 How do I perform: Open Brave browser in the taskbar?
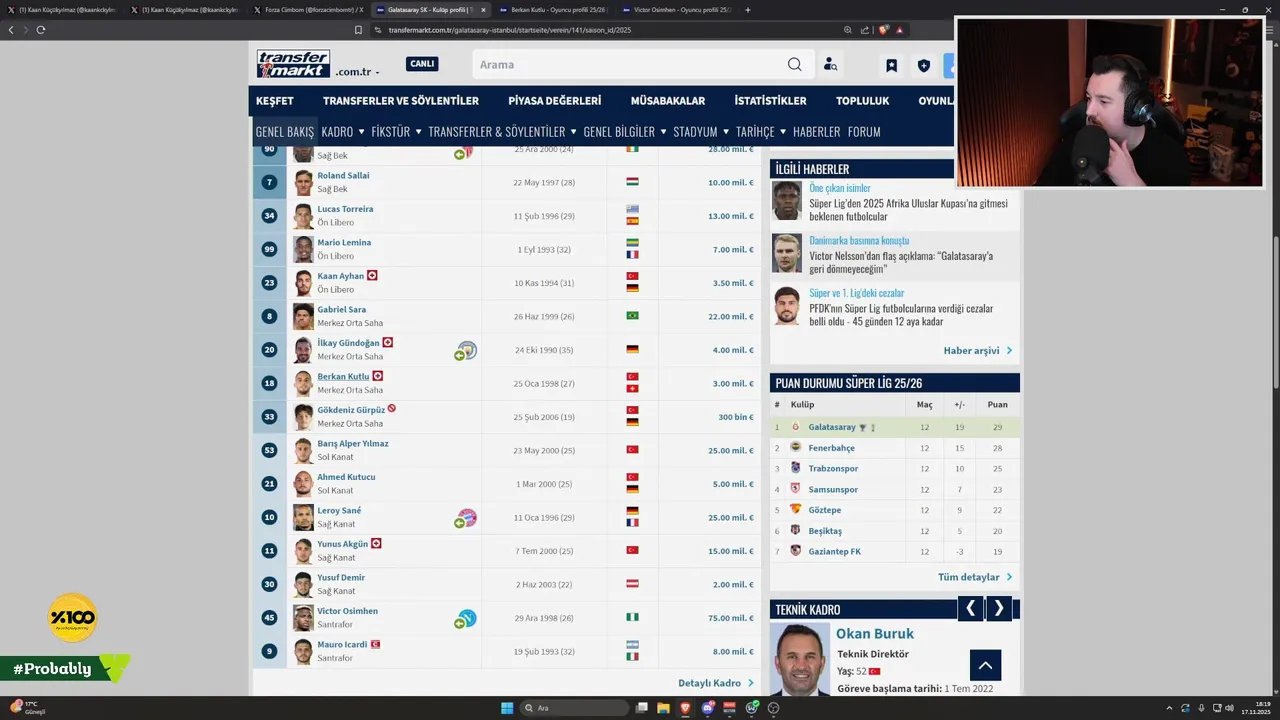pos(686,708)
